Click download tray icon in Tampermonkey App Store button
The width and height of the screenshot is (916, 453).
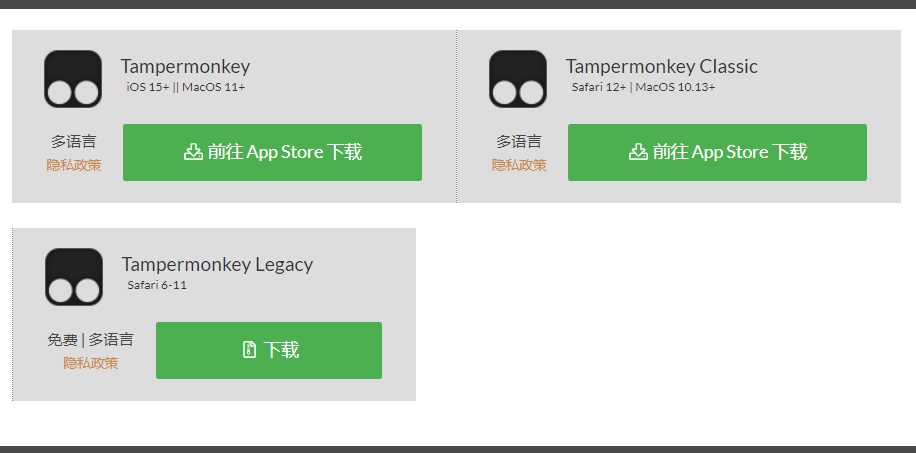[x=193, y=152]
